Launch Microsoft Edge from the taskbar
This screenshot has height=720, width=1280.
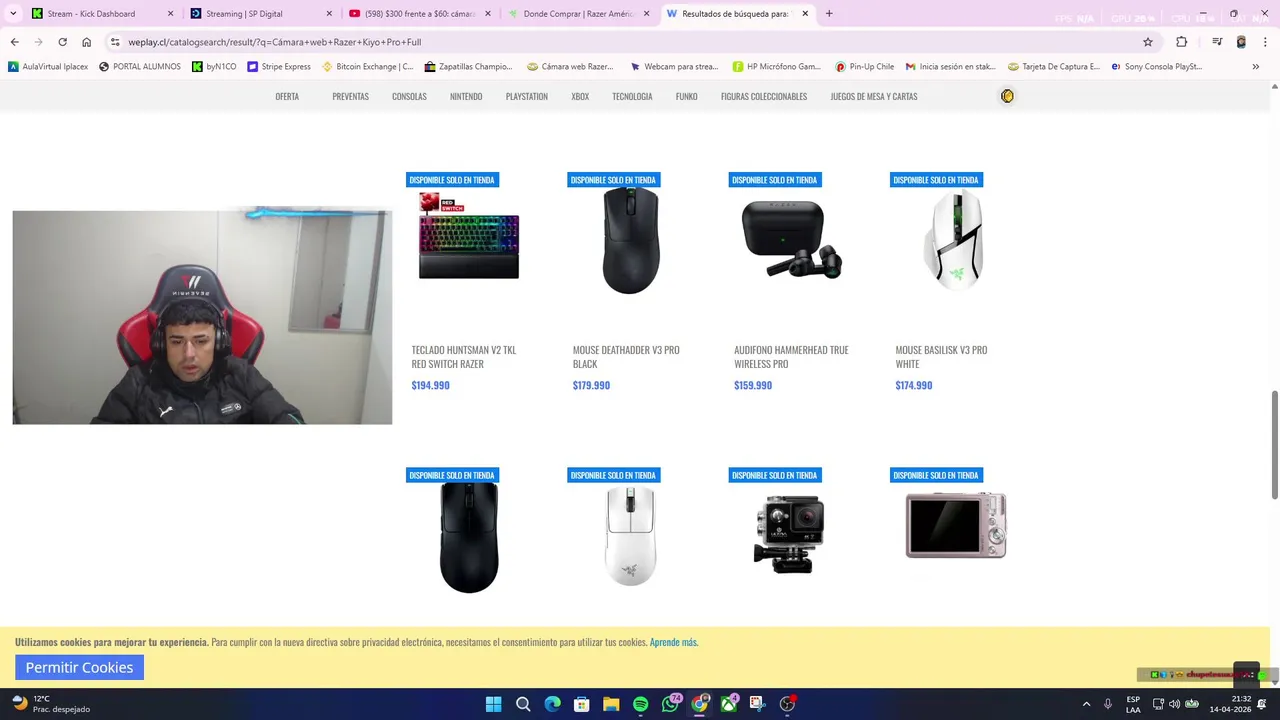552,704
